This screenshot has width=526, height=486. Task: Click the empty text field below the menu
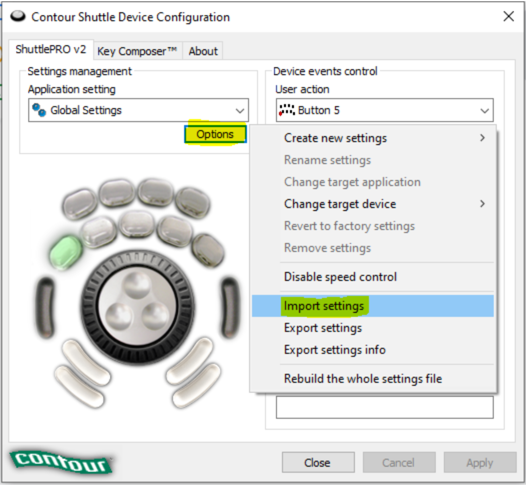[x=384, y=407]
